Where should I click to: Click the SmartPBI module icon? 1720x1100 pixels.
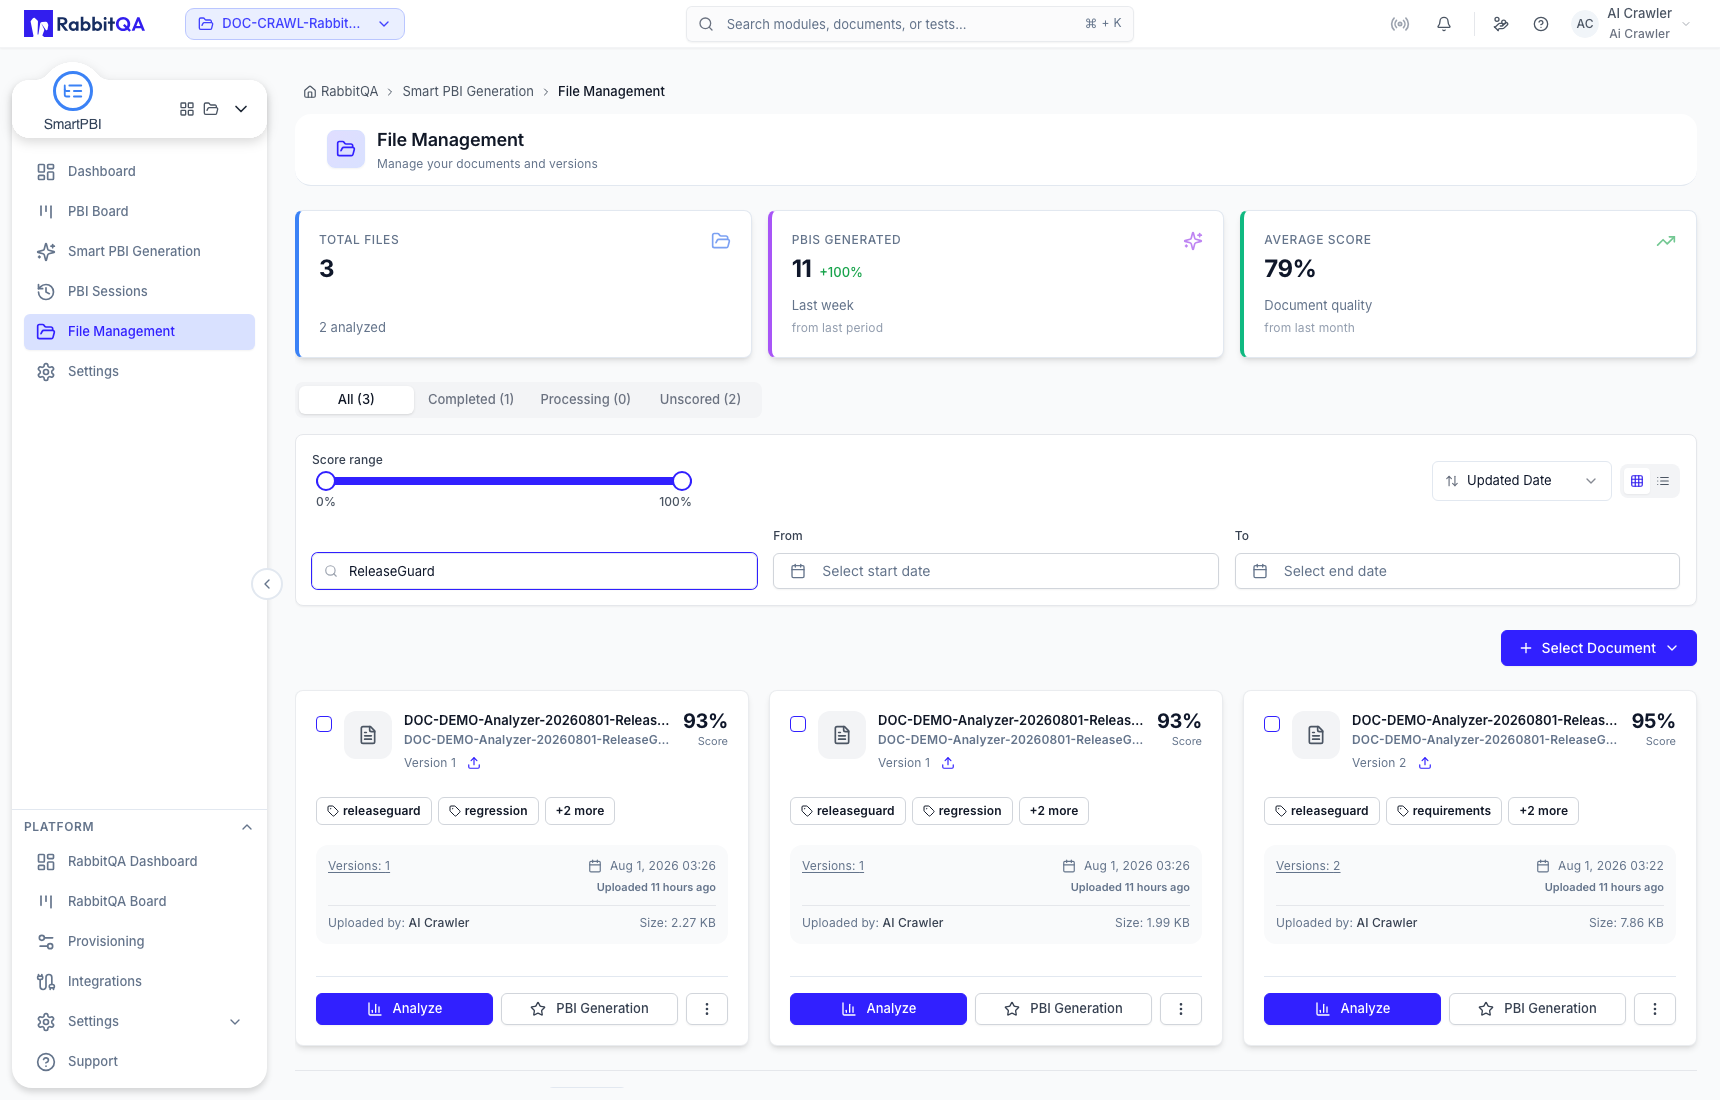(73, 91)
